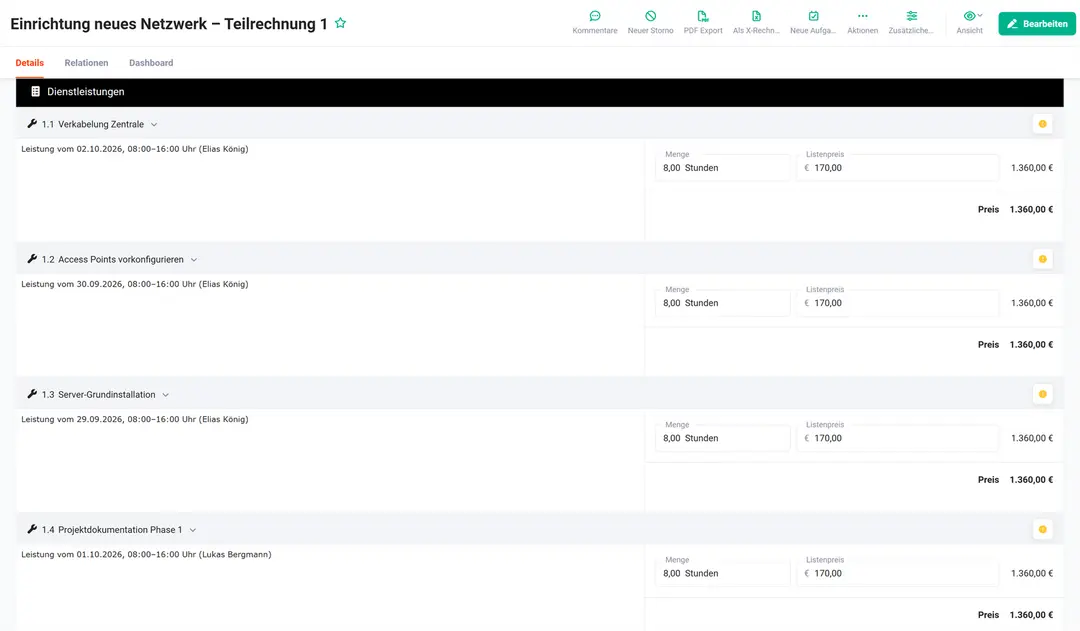
Task: Open the Kommentare icon
Action: pos(594,16)
